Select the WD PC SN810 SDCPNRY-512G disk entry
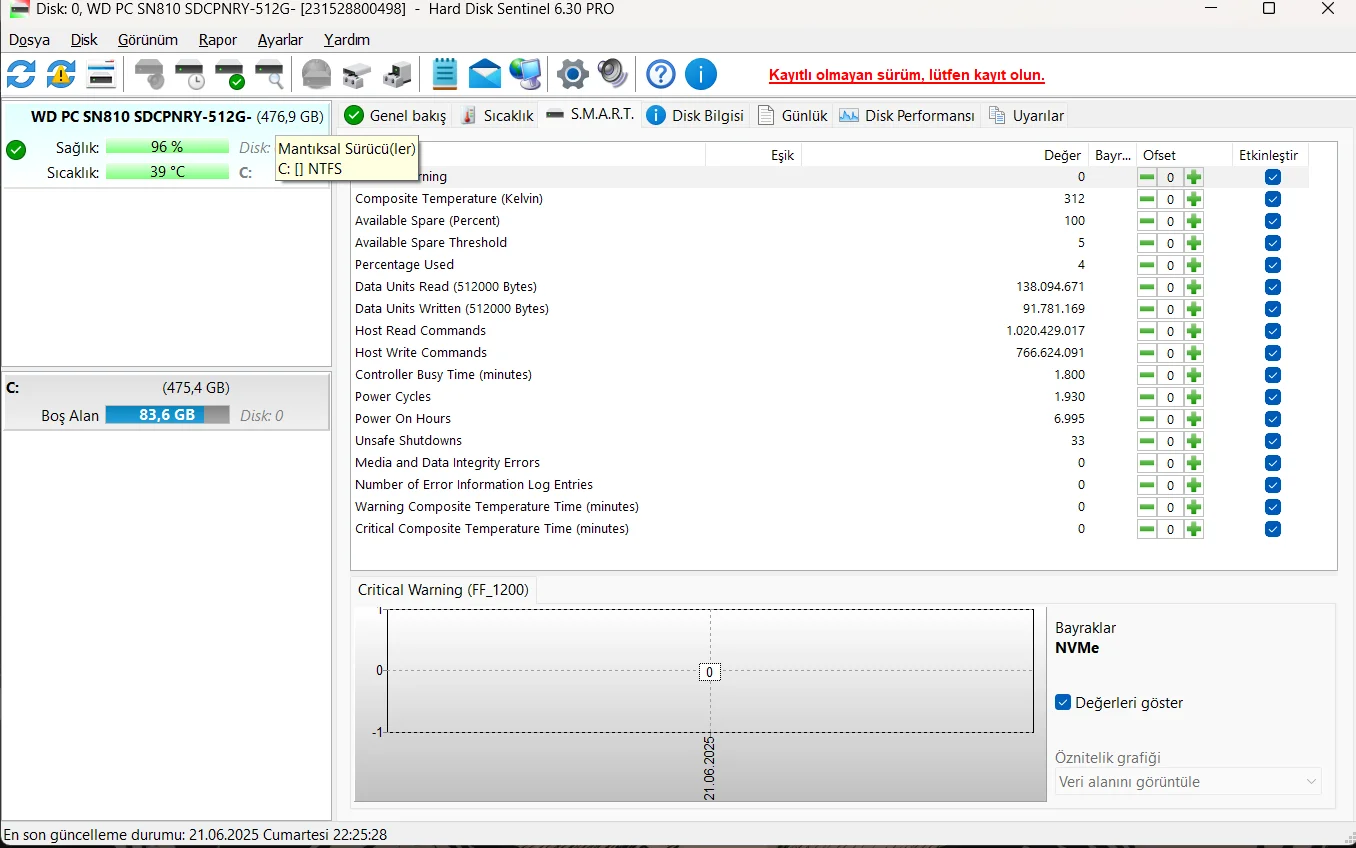 166,143
